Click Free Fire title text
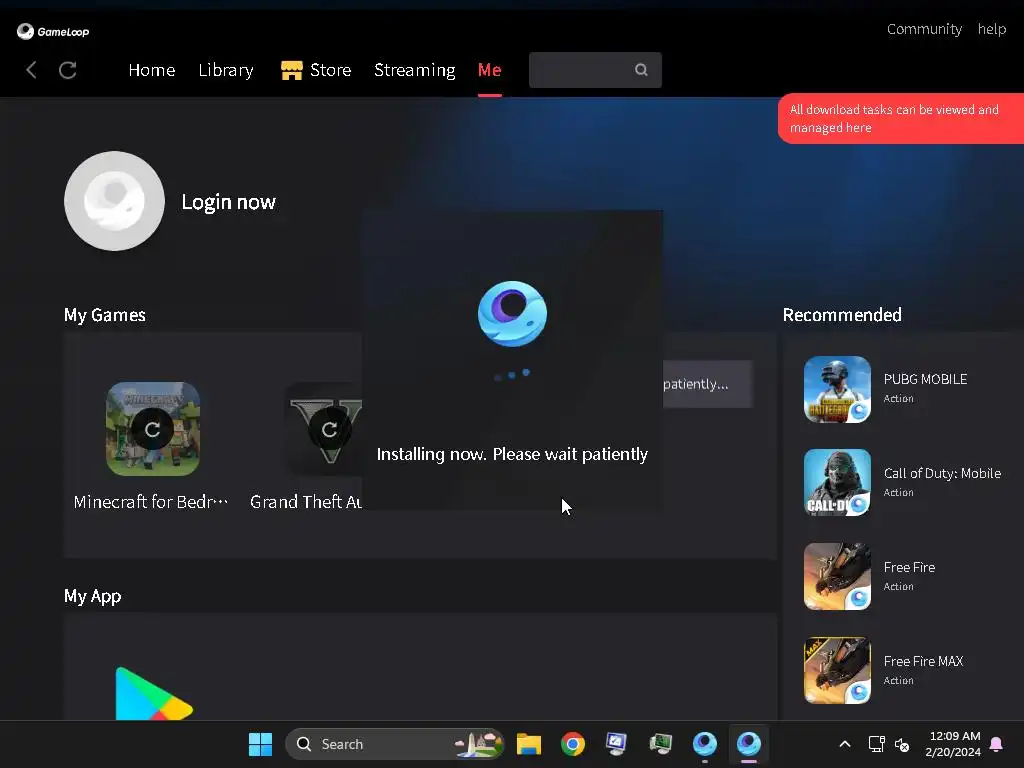The width and height of the screenshot is (1024, 768). coord(909,568)
